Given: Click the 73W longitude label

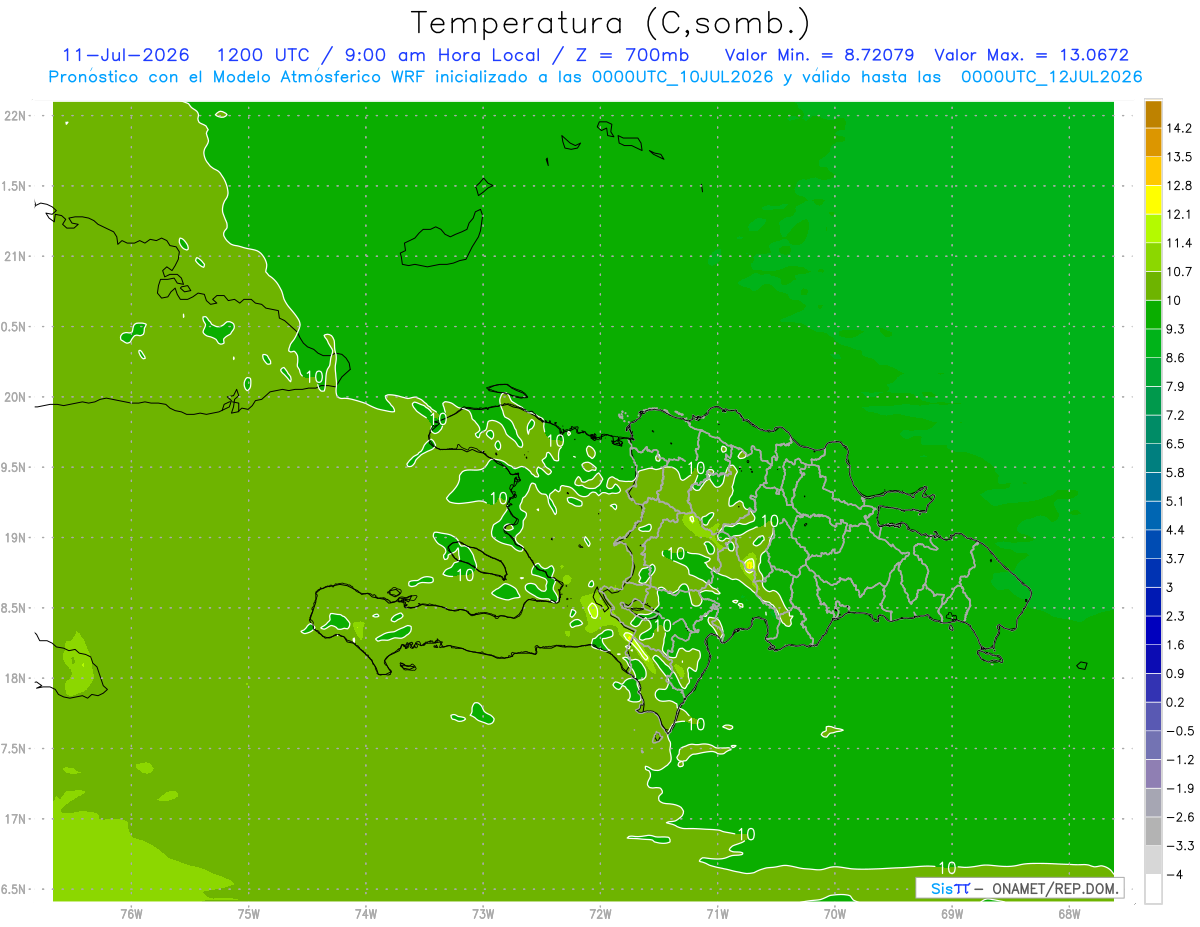Looking at the screenshot, I should pos(483,913).
